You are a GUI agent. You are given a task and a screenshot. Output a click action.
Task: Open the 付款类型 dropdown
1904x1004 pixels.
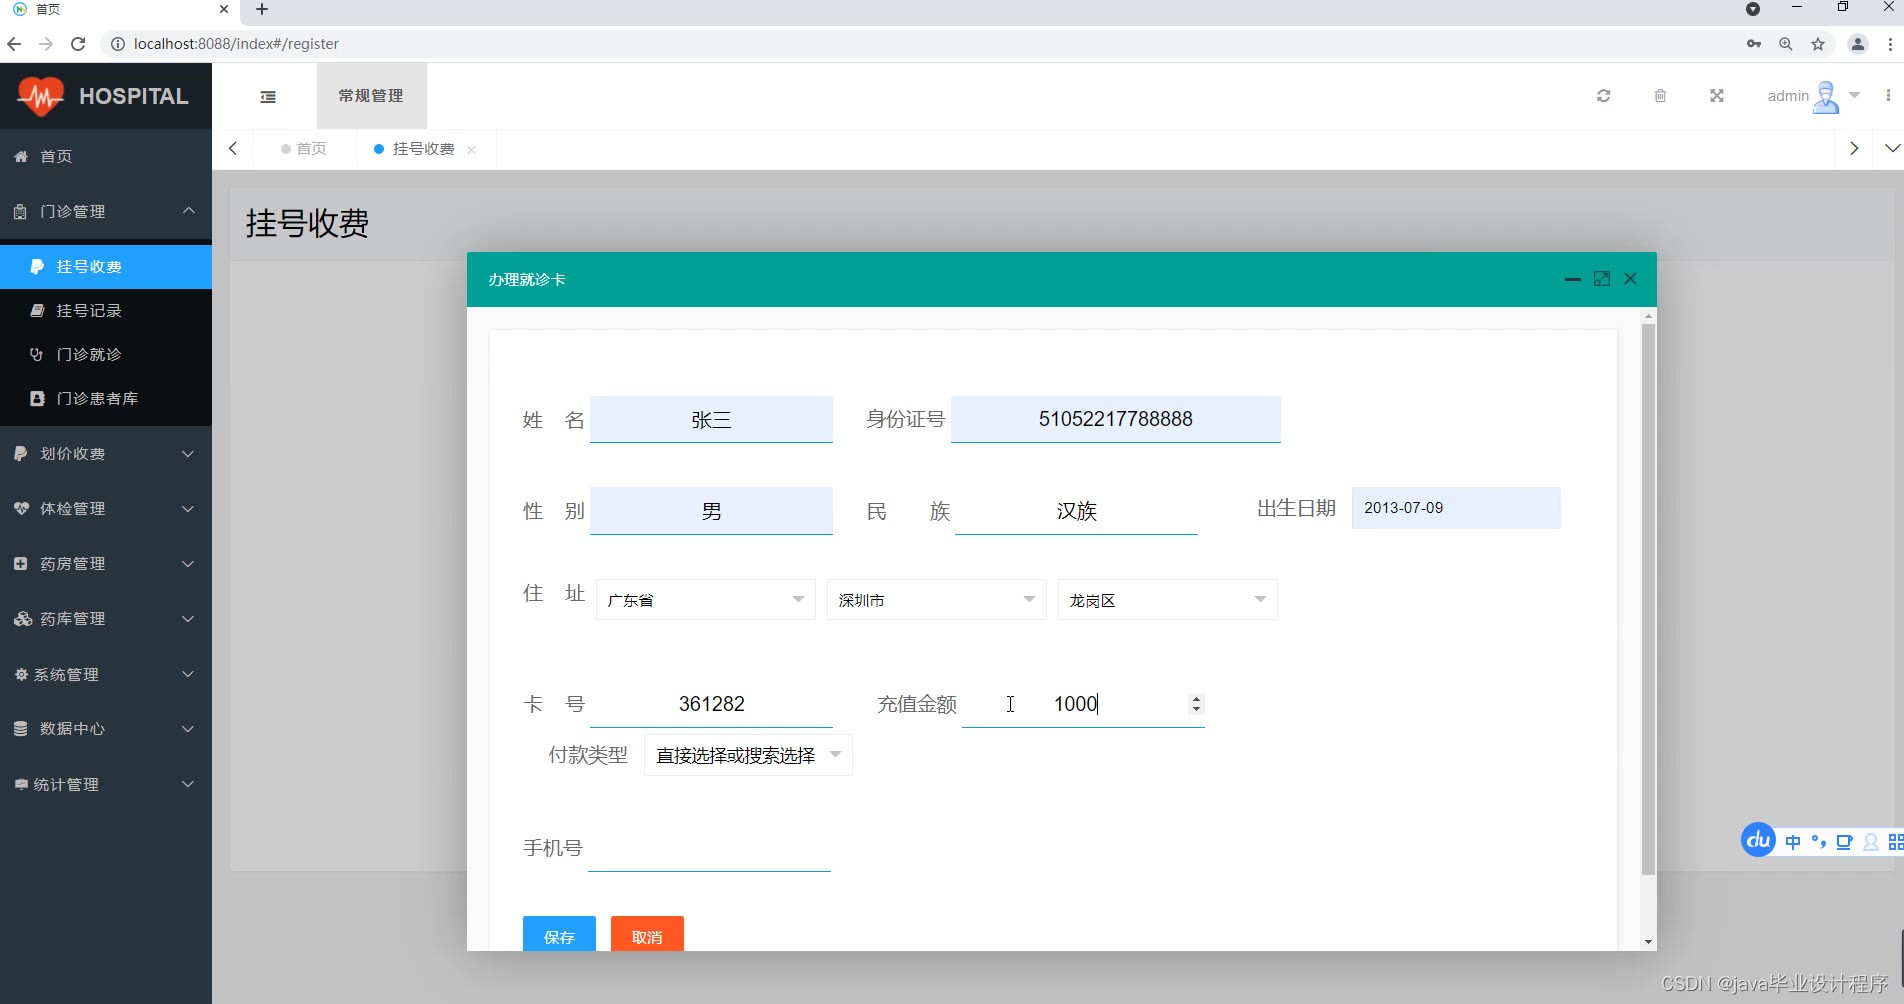pyautogui.click(x=748, y=755)
